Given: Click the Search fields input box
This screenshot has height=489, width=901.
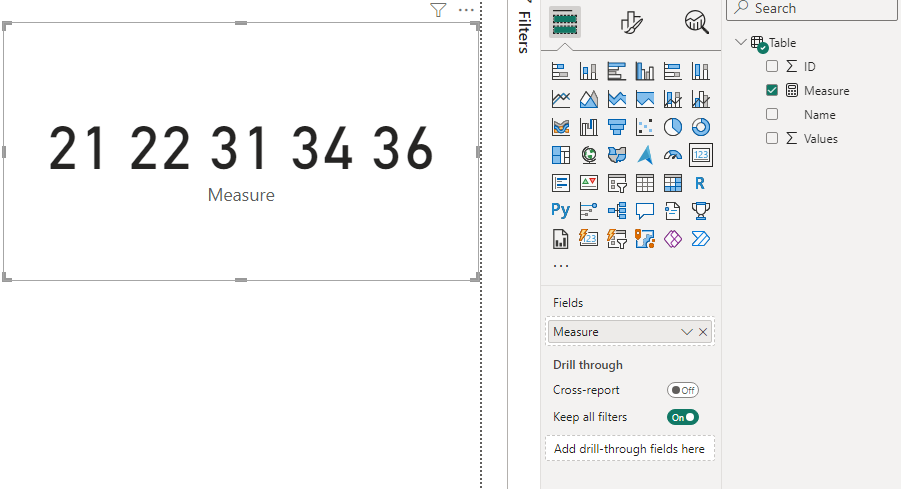Looking at the screenshot, I should [x=812, y=8].
